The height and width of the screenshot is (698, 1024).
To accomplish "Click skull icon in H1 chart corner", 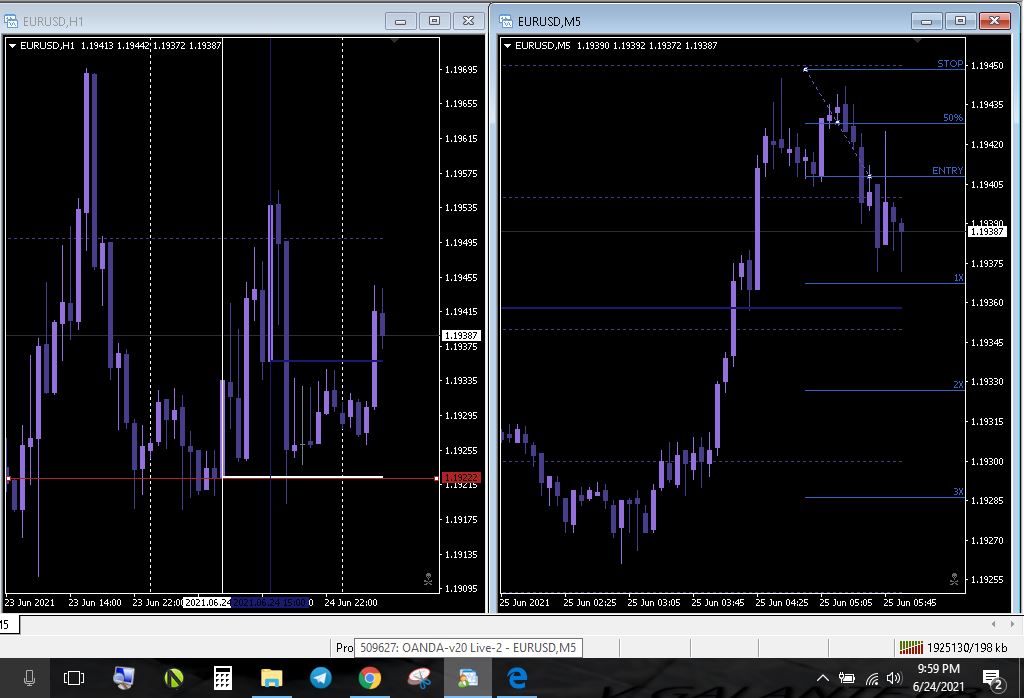I will pyautogui.click(x=427, y=578).
